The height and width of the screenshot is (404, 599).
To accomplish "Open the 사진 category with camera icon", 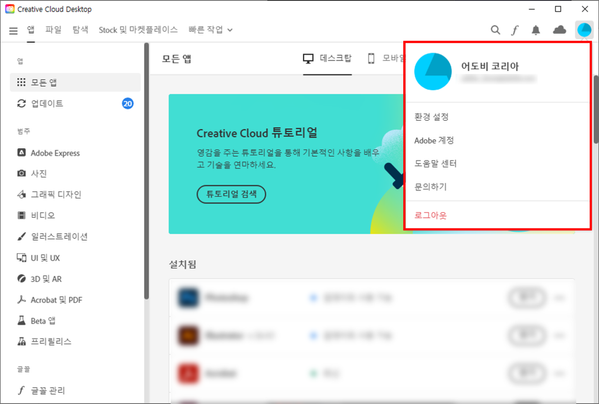I will click(x=32, y=173).
